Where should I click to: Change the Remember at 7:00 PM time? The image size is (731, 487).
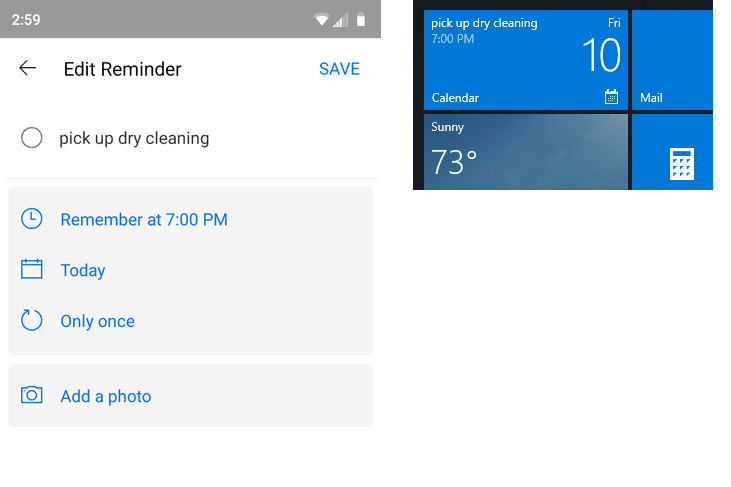(x=144, y=219)
